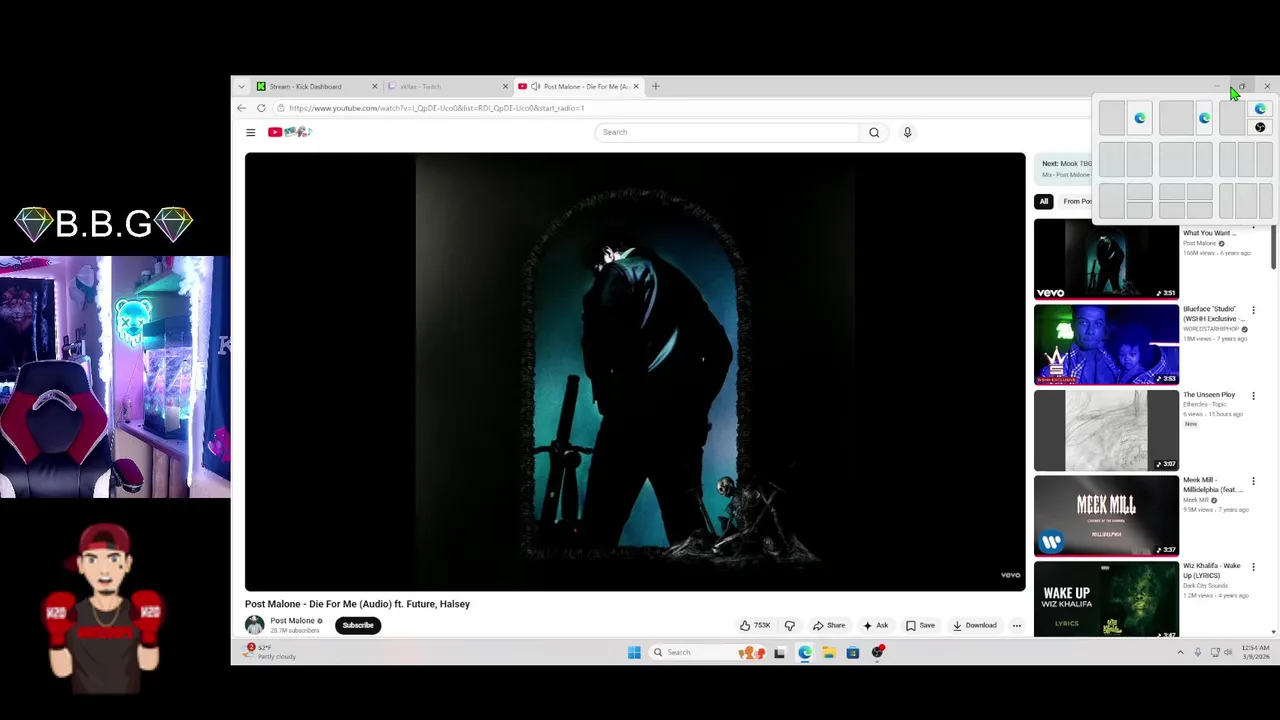Subscribe to the Post Malone channel
The height and width of the screenshot is (720, 1280).
pos(358,625)
